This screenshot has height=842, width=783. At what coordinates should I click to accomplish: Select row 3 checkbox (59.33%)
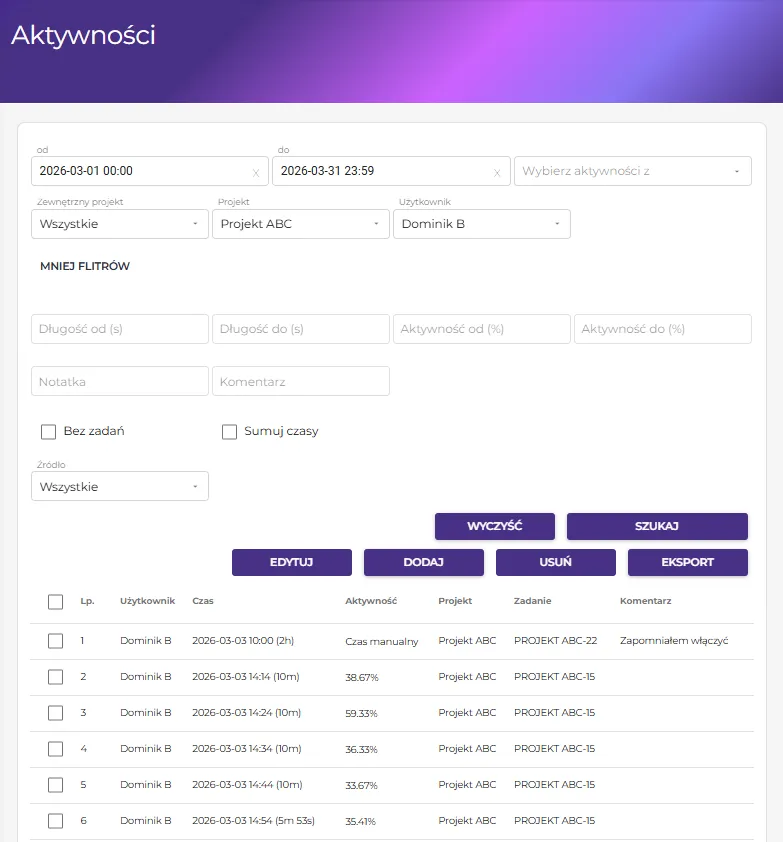tap(55, 713)
